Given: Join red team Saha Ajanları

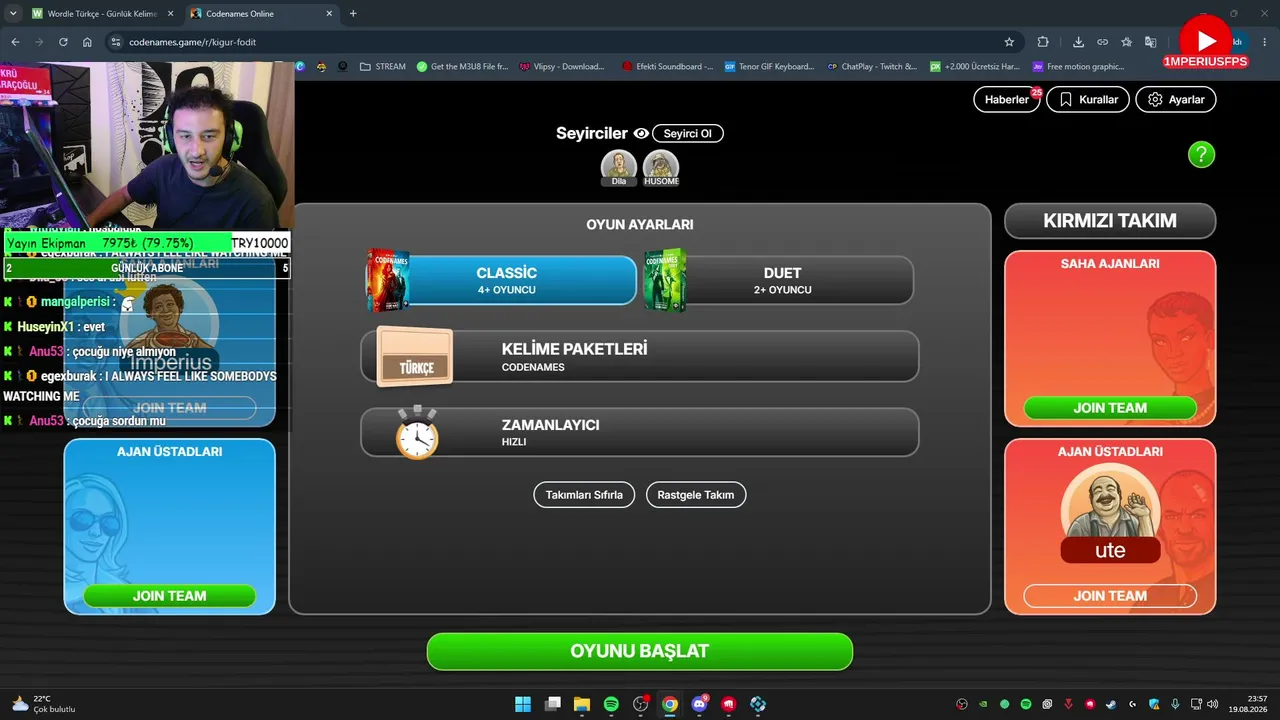Looking at the screenshot, I should [x=1110, y=408].
